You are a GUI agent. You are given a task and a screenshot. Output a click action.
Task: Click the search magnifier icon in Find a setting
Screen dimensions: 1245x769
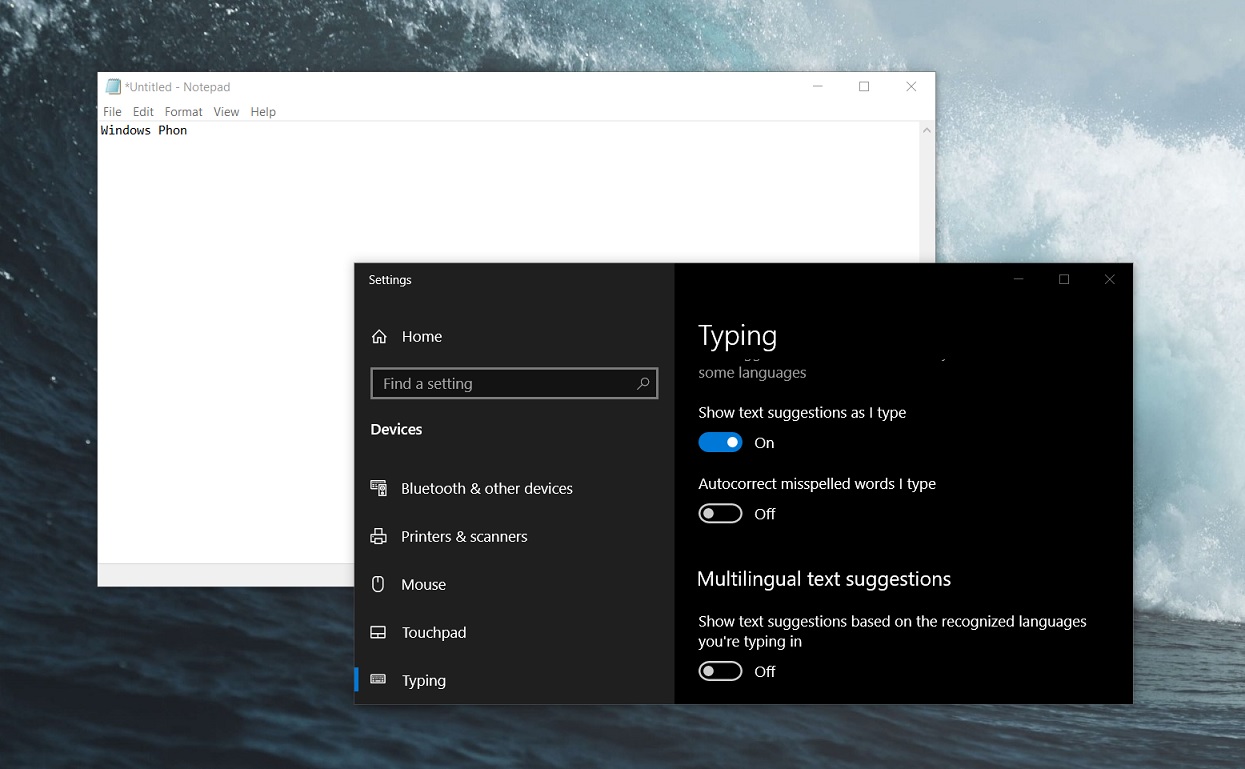click(x=643, y=383)
